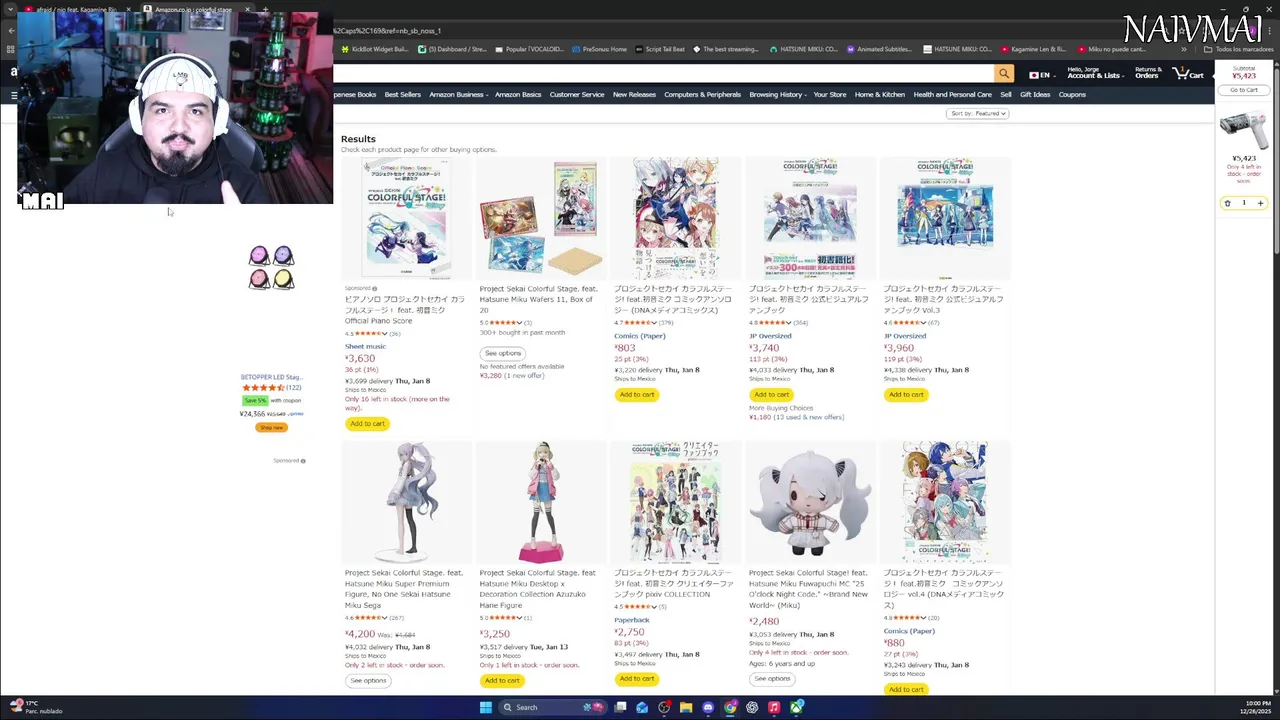Open Animated Subtitles bookmark
Screen dimensions: 1280x720
(x=879, y=49)
